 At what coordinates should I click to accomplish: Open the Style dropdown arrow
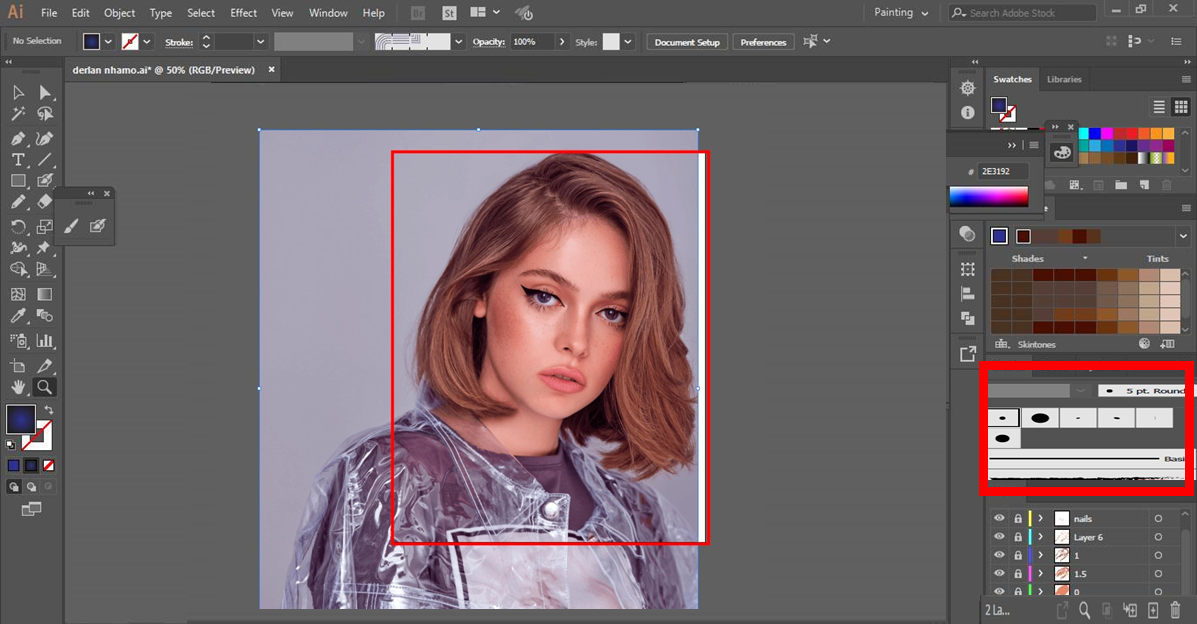pyautogui.click(x=628, y=42)
